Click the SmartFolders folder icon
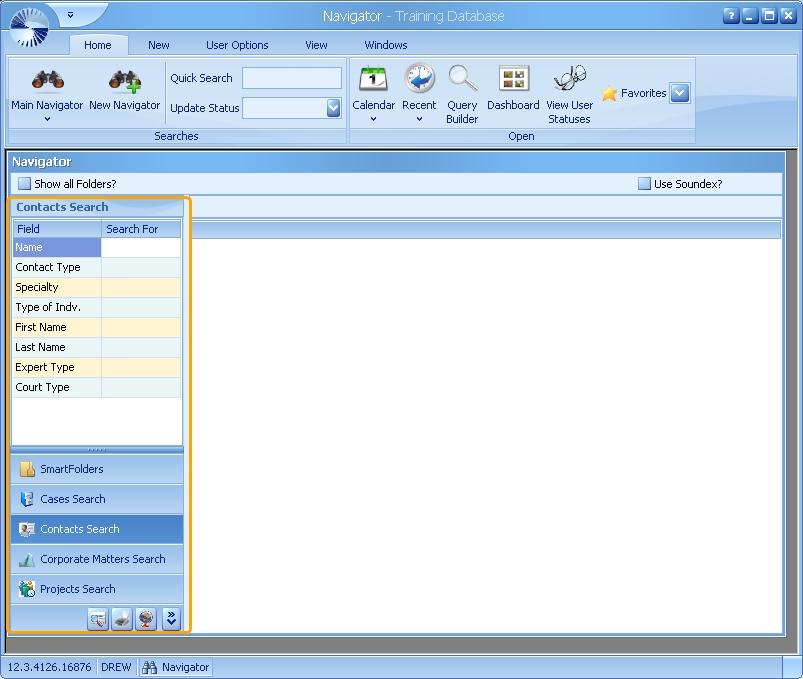This screenshot has height=679, width=803. pyautogui.click(x=27, y=469)
